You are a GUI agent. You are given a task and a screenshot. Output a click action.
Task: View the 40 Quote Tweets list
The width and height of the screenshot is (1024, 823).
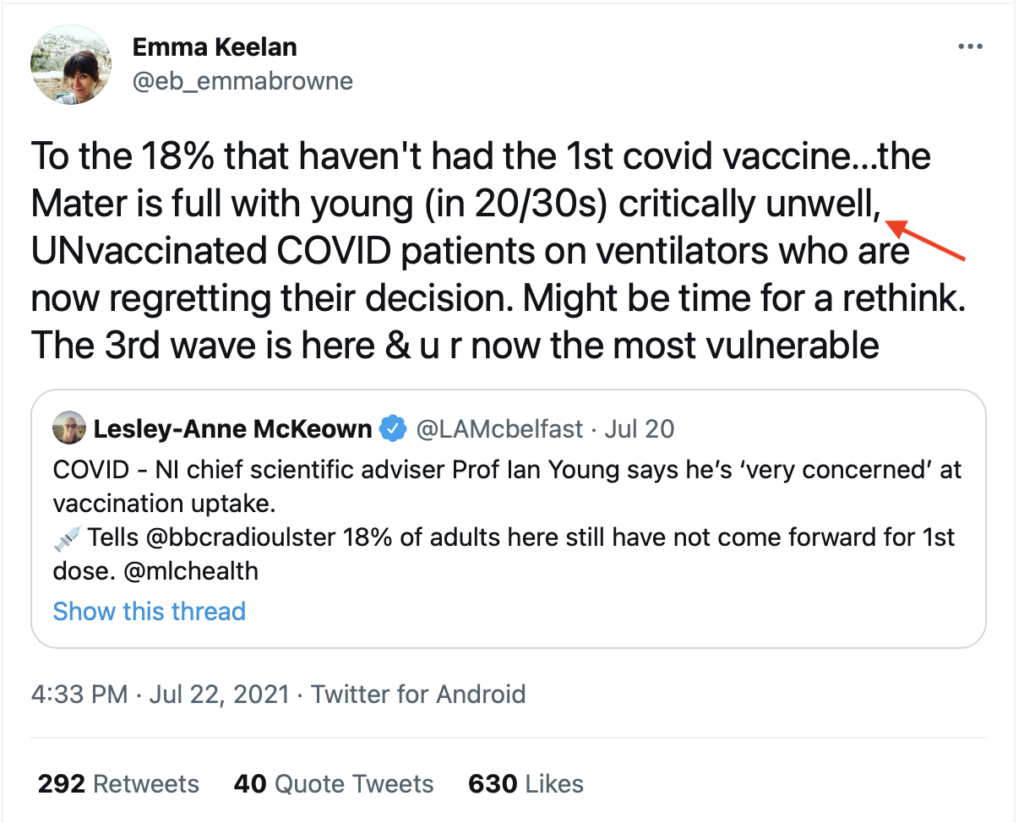[334, 783]
